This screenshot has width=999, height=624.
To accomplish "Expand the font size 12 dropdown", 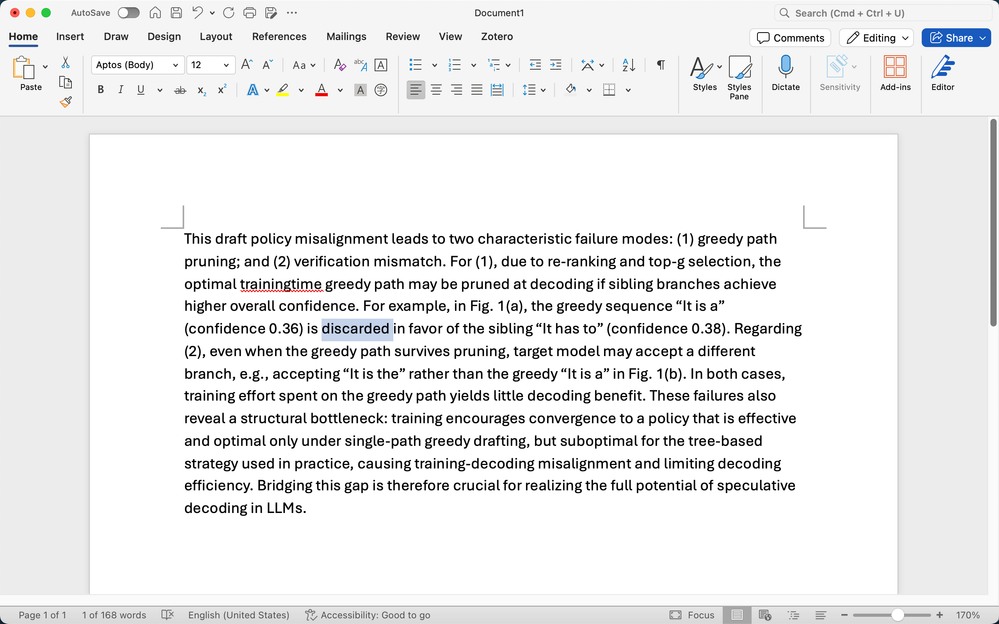I will click(x=228, y=65).
